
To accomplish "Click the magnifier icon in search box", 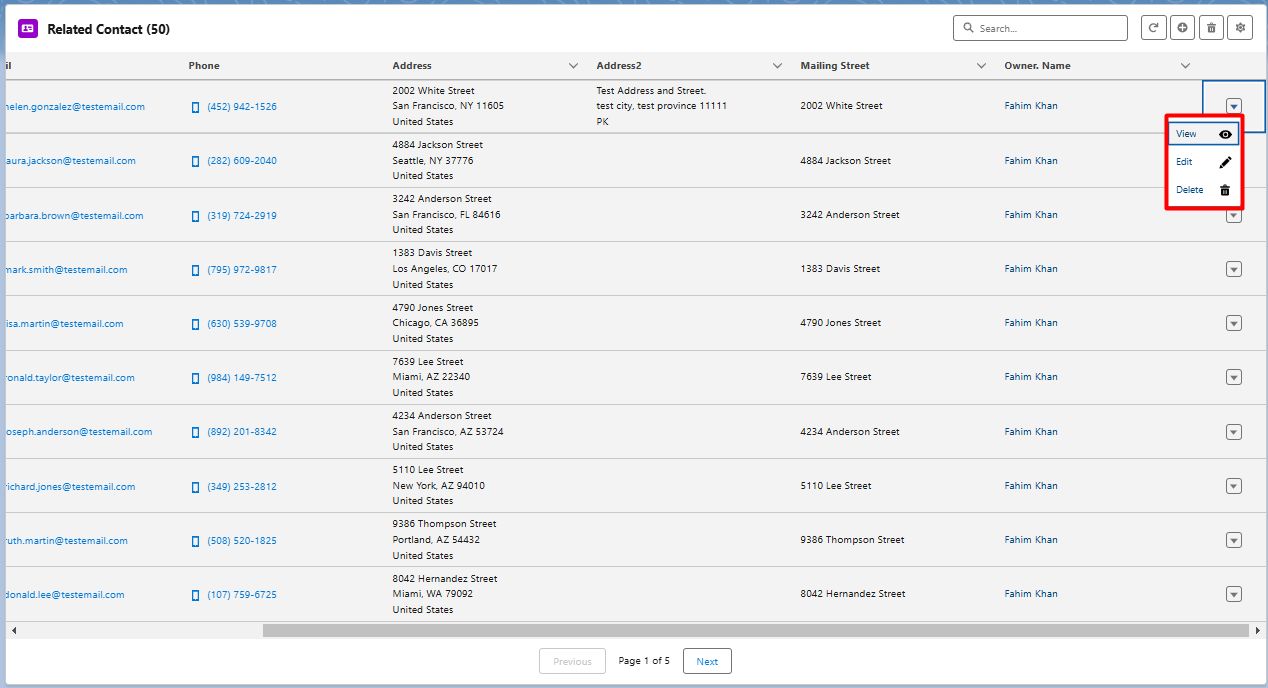I will point(968,28).
